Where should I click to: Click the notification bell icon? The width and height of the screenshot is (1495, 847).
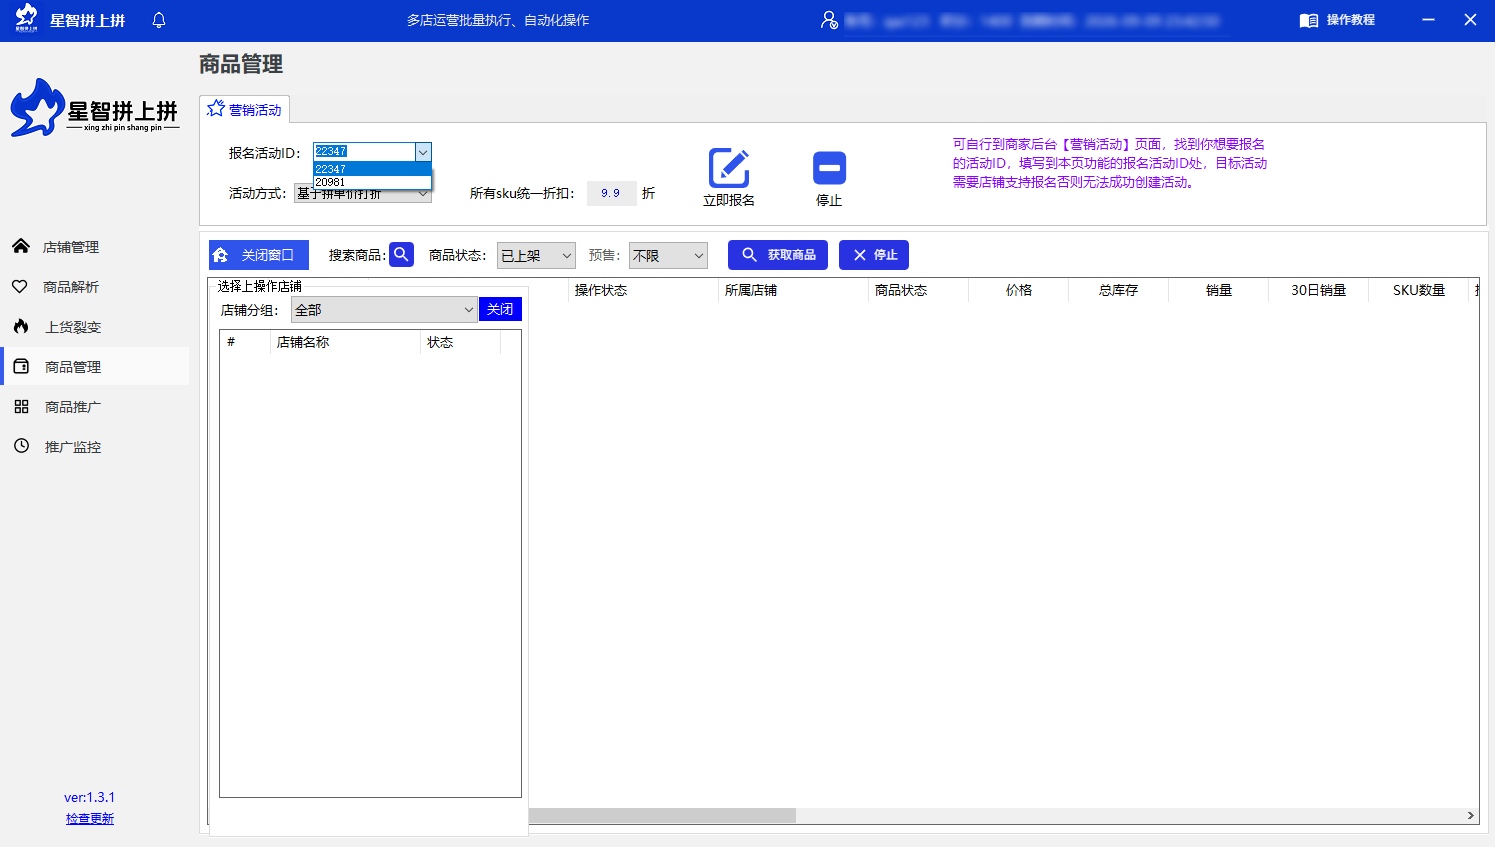tap(158, 19)
